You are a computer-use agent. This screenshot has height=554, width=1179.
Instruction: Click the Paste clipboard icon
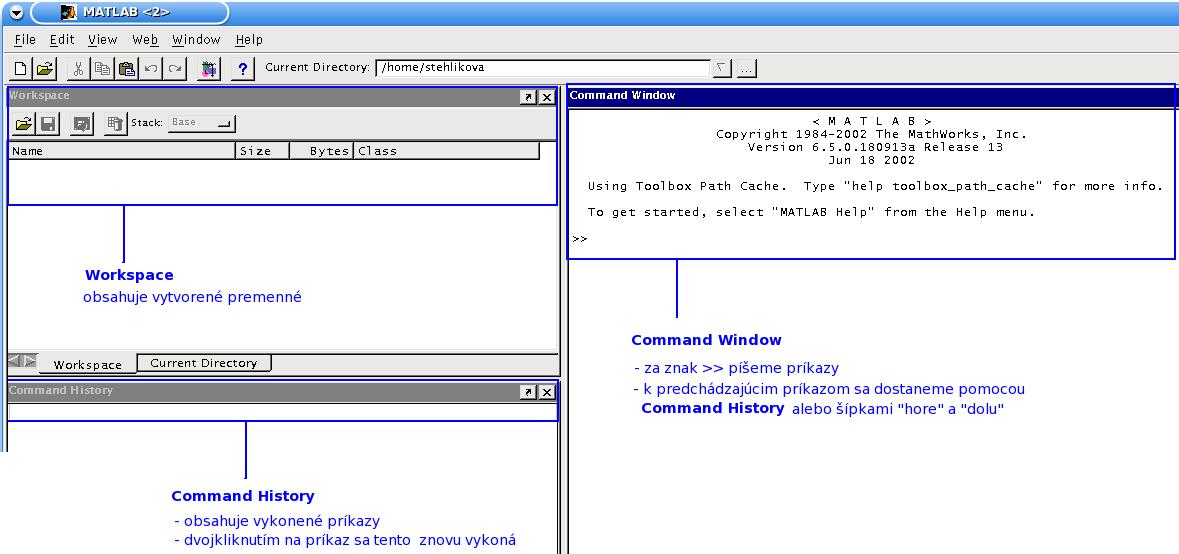[x=127, y=69]
